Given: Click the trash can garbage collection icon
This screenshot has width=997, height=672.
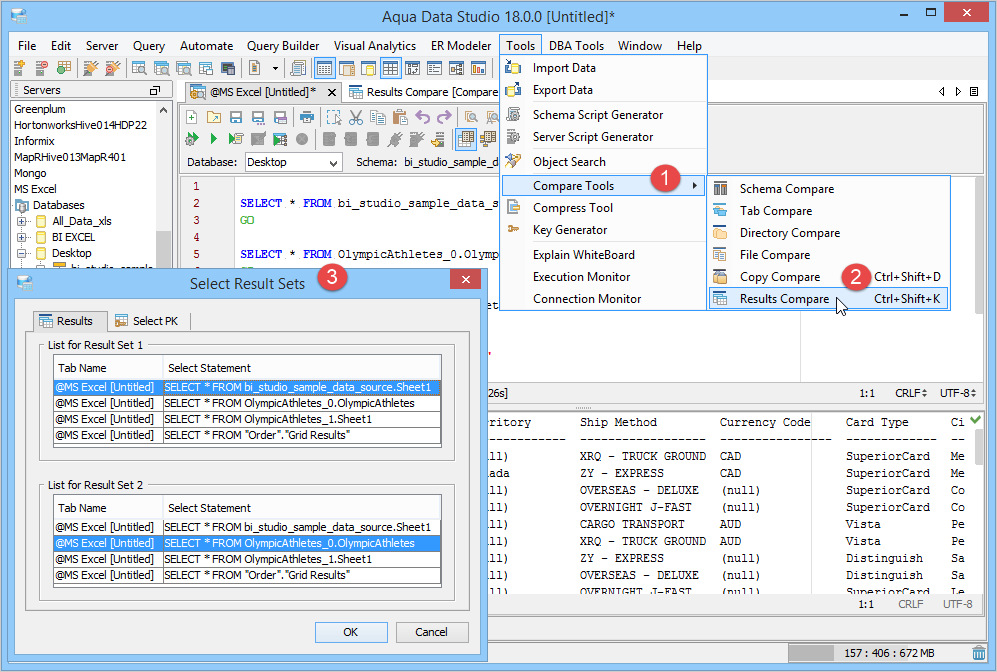Looking at the screenshot, I should pyautogui.click(x=978, y=653).
